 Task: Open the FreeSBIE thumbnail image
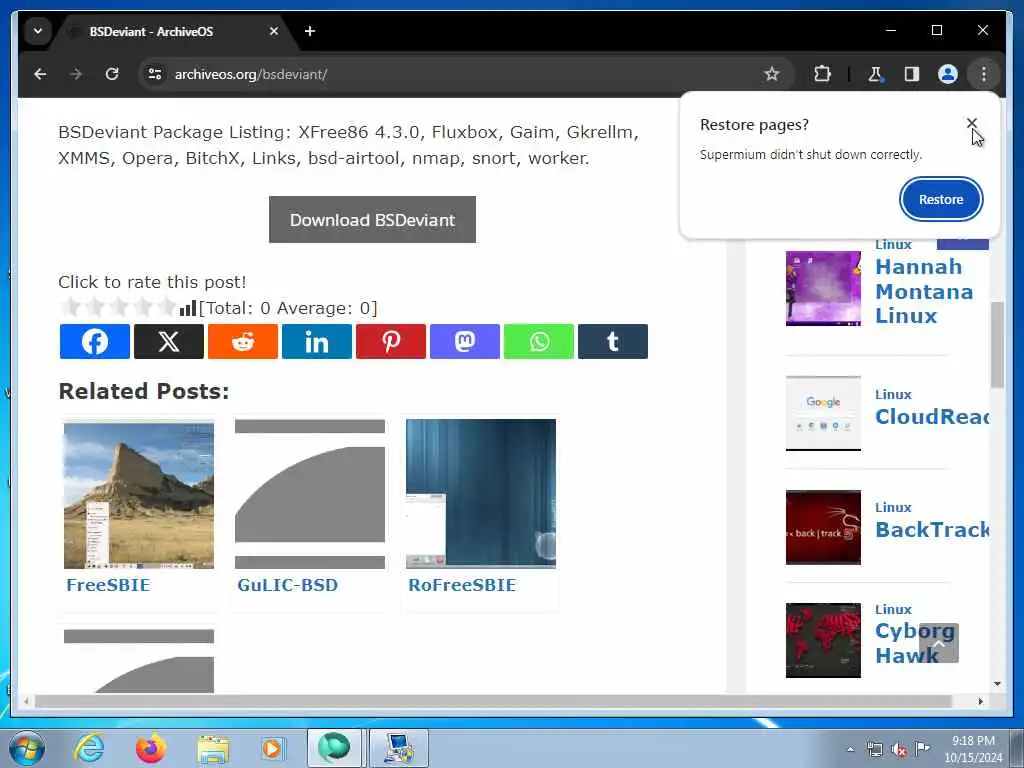[x=139, y=494]
